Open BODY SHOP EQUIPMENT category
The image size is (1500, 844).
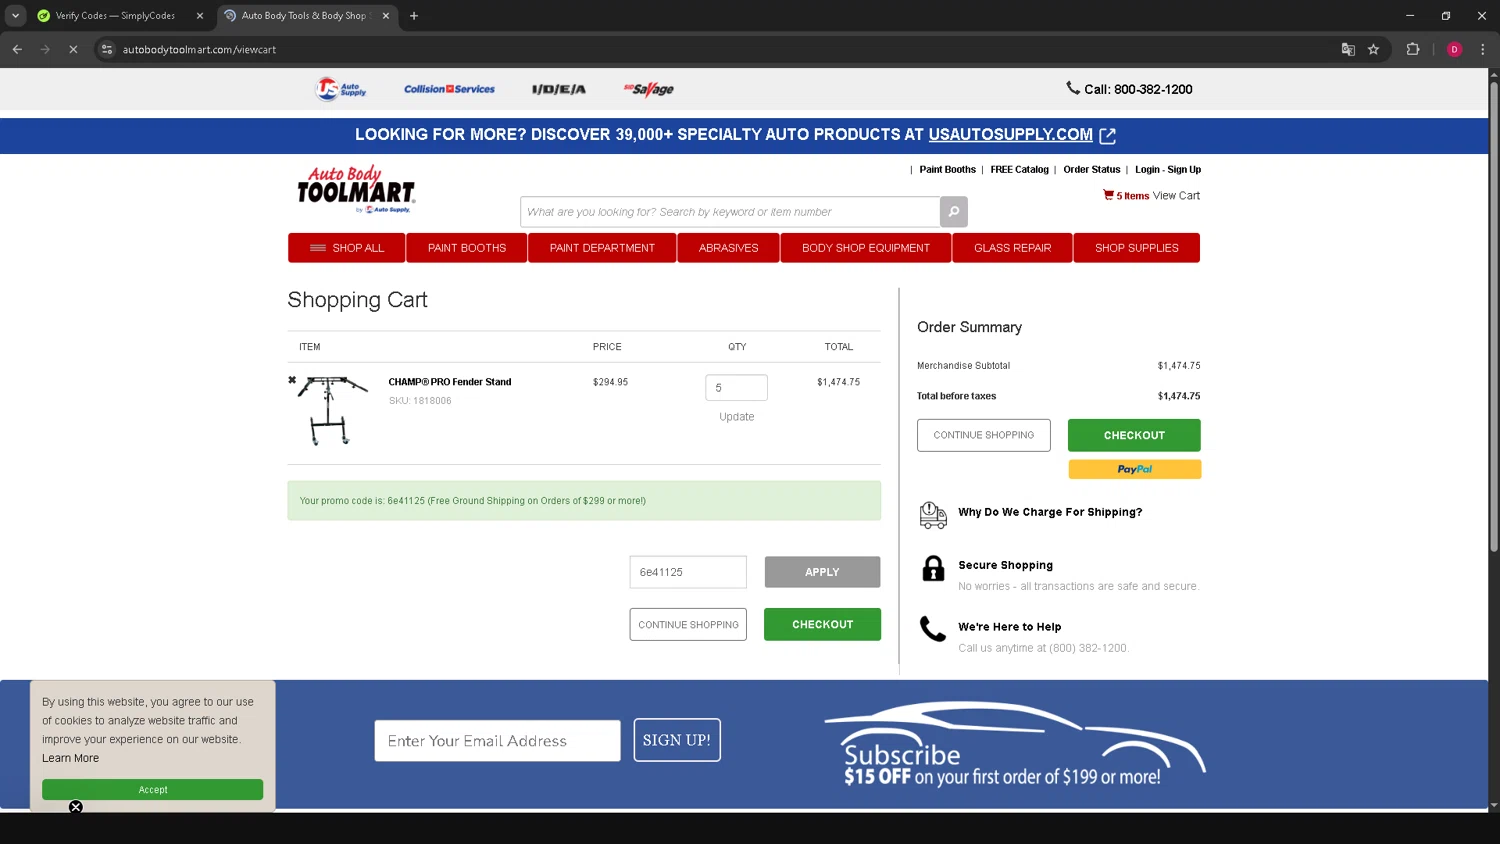[x=866, y=248]
